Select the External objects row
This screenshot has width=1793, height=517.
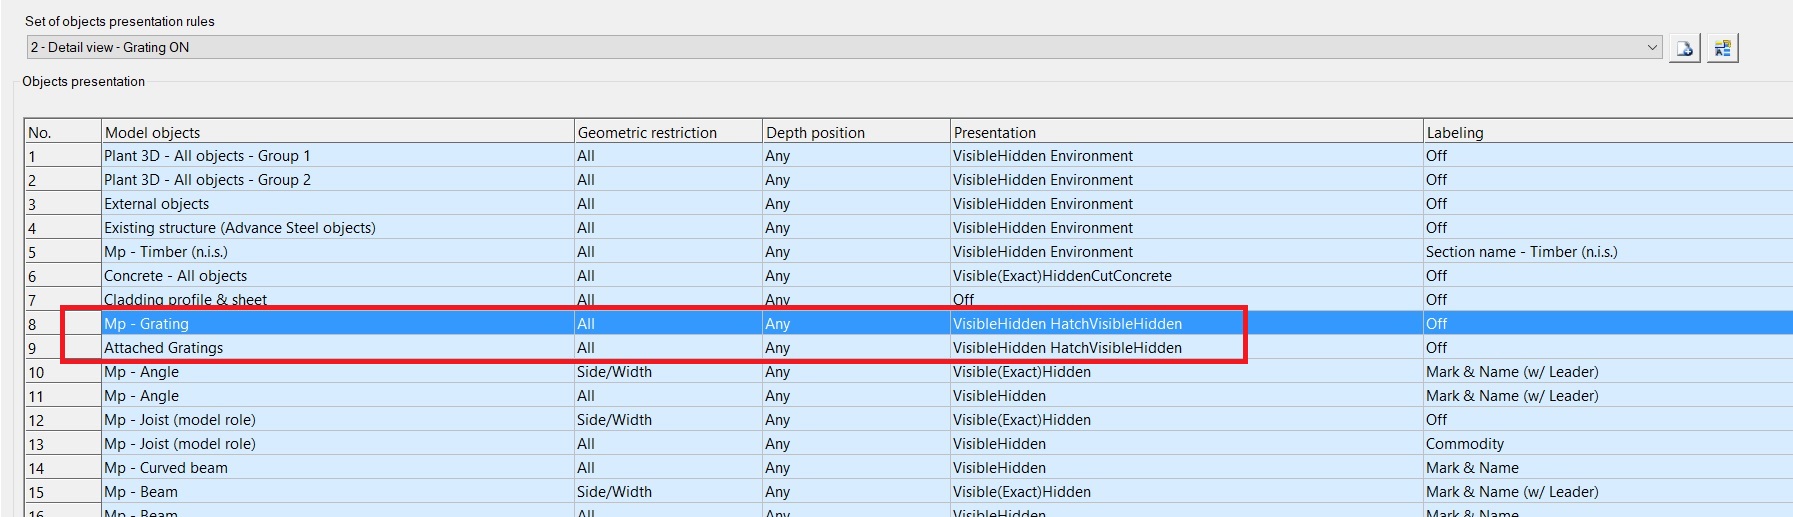coord(156,204)
